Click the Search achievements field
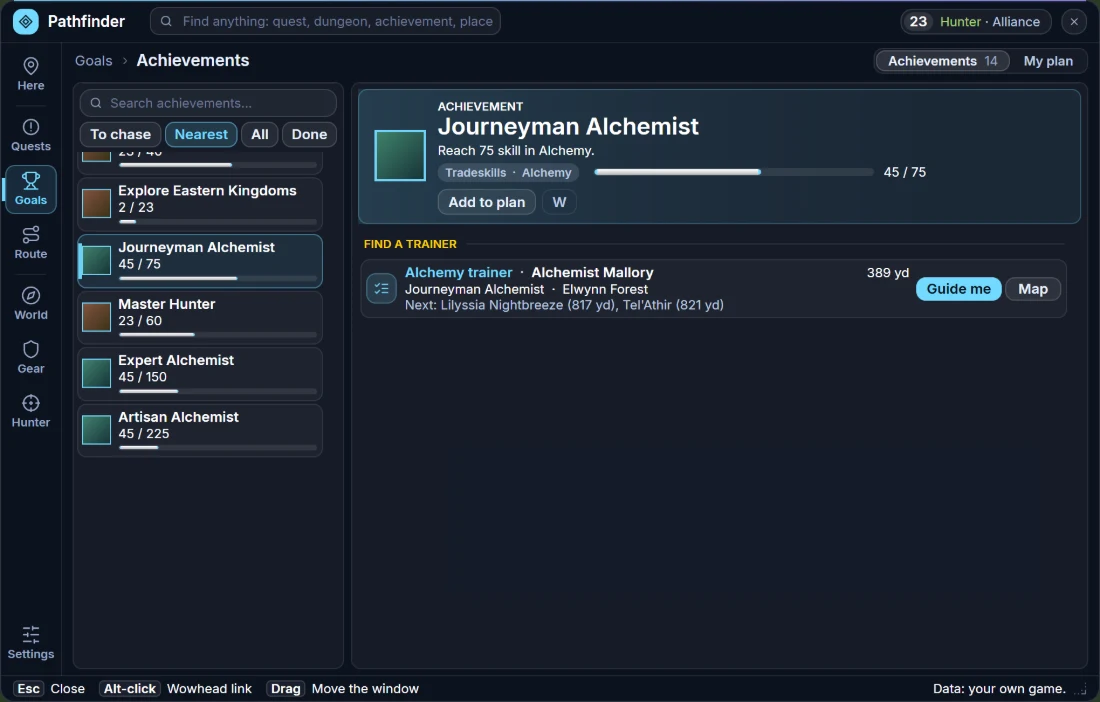This screenshot has height=702, width=1100. click(x=208, y=103)
